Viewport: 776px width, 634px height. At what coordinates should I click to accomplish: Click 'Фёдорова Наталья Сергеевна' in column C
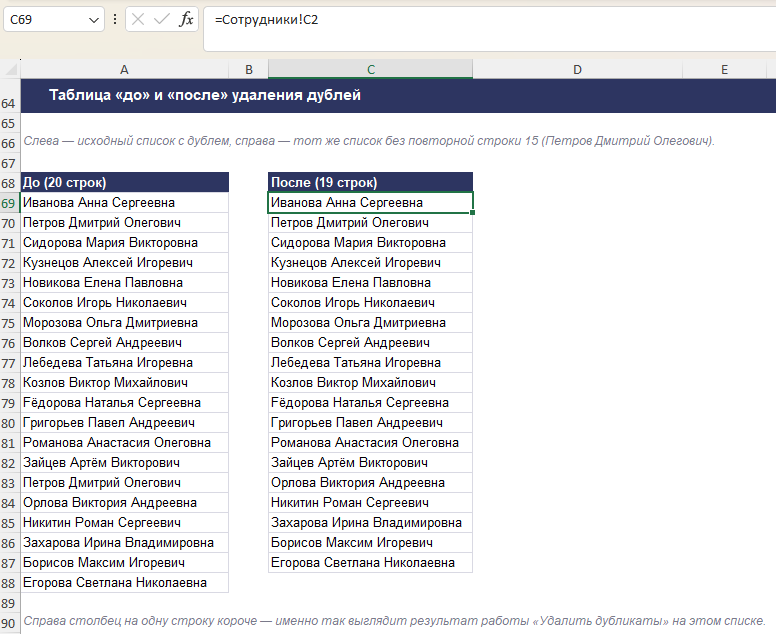pos(371,402)
